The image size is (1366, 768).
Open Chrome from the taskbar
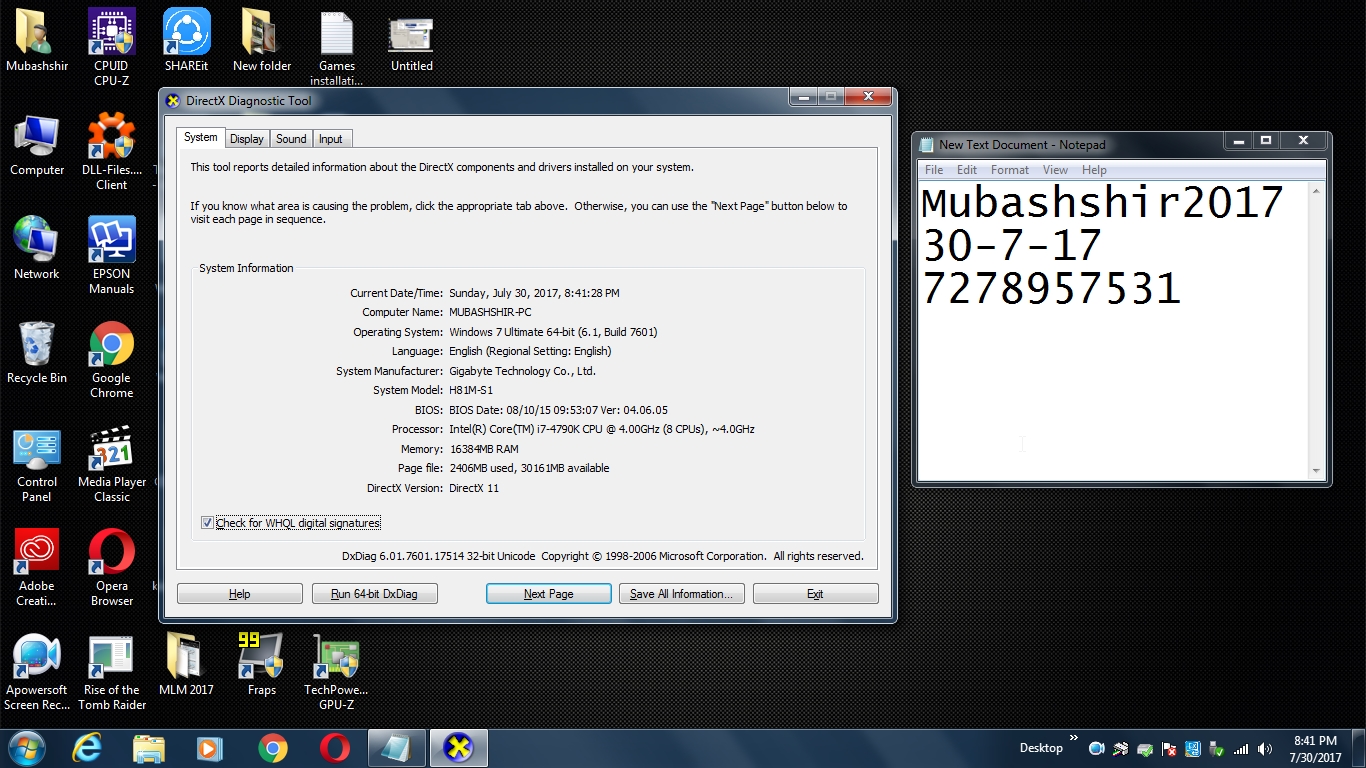[272, 748]
